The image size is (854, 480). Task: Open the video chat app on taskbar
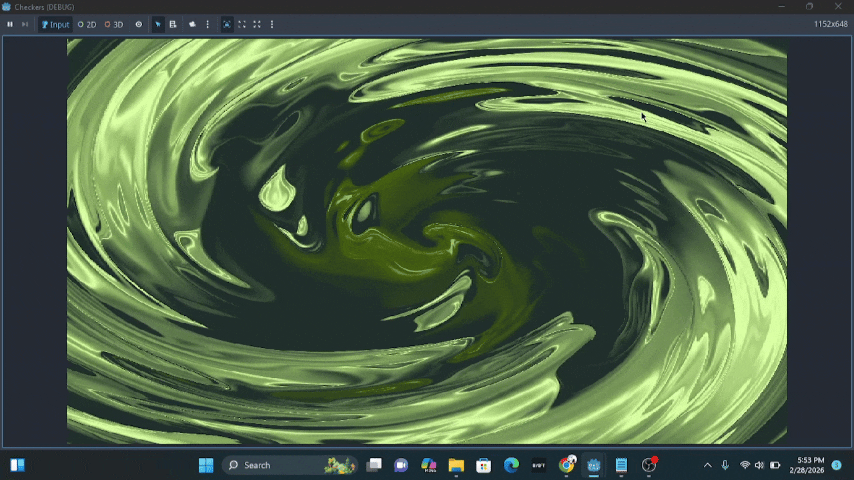click(401, 465)
